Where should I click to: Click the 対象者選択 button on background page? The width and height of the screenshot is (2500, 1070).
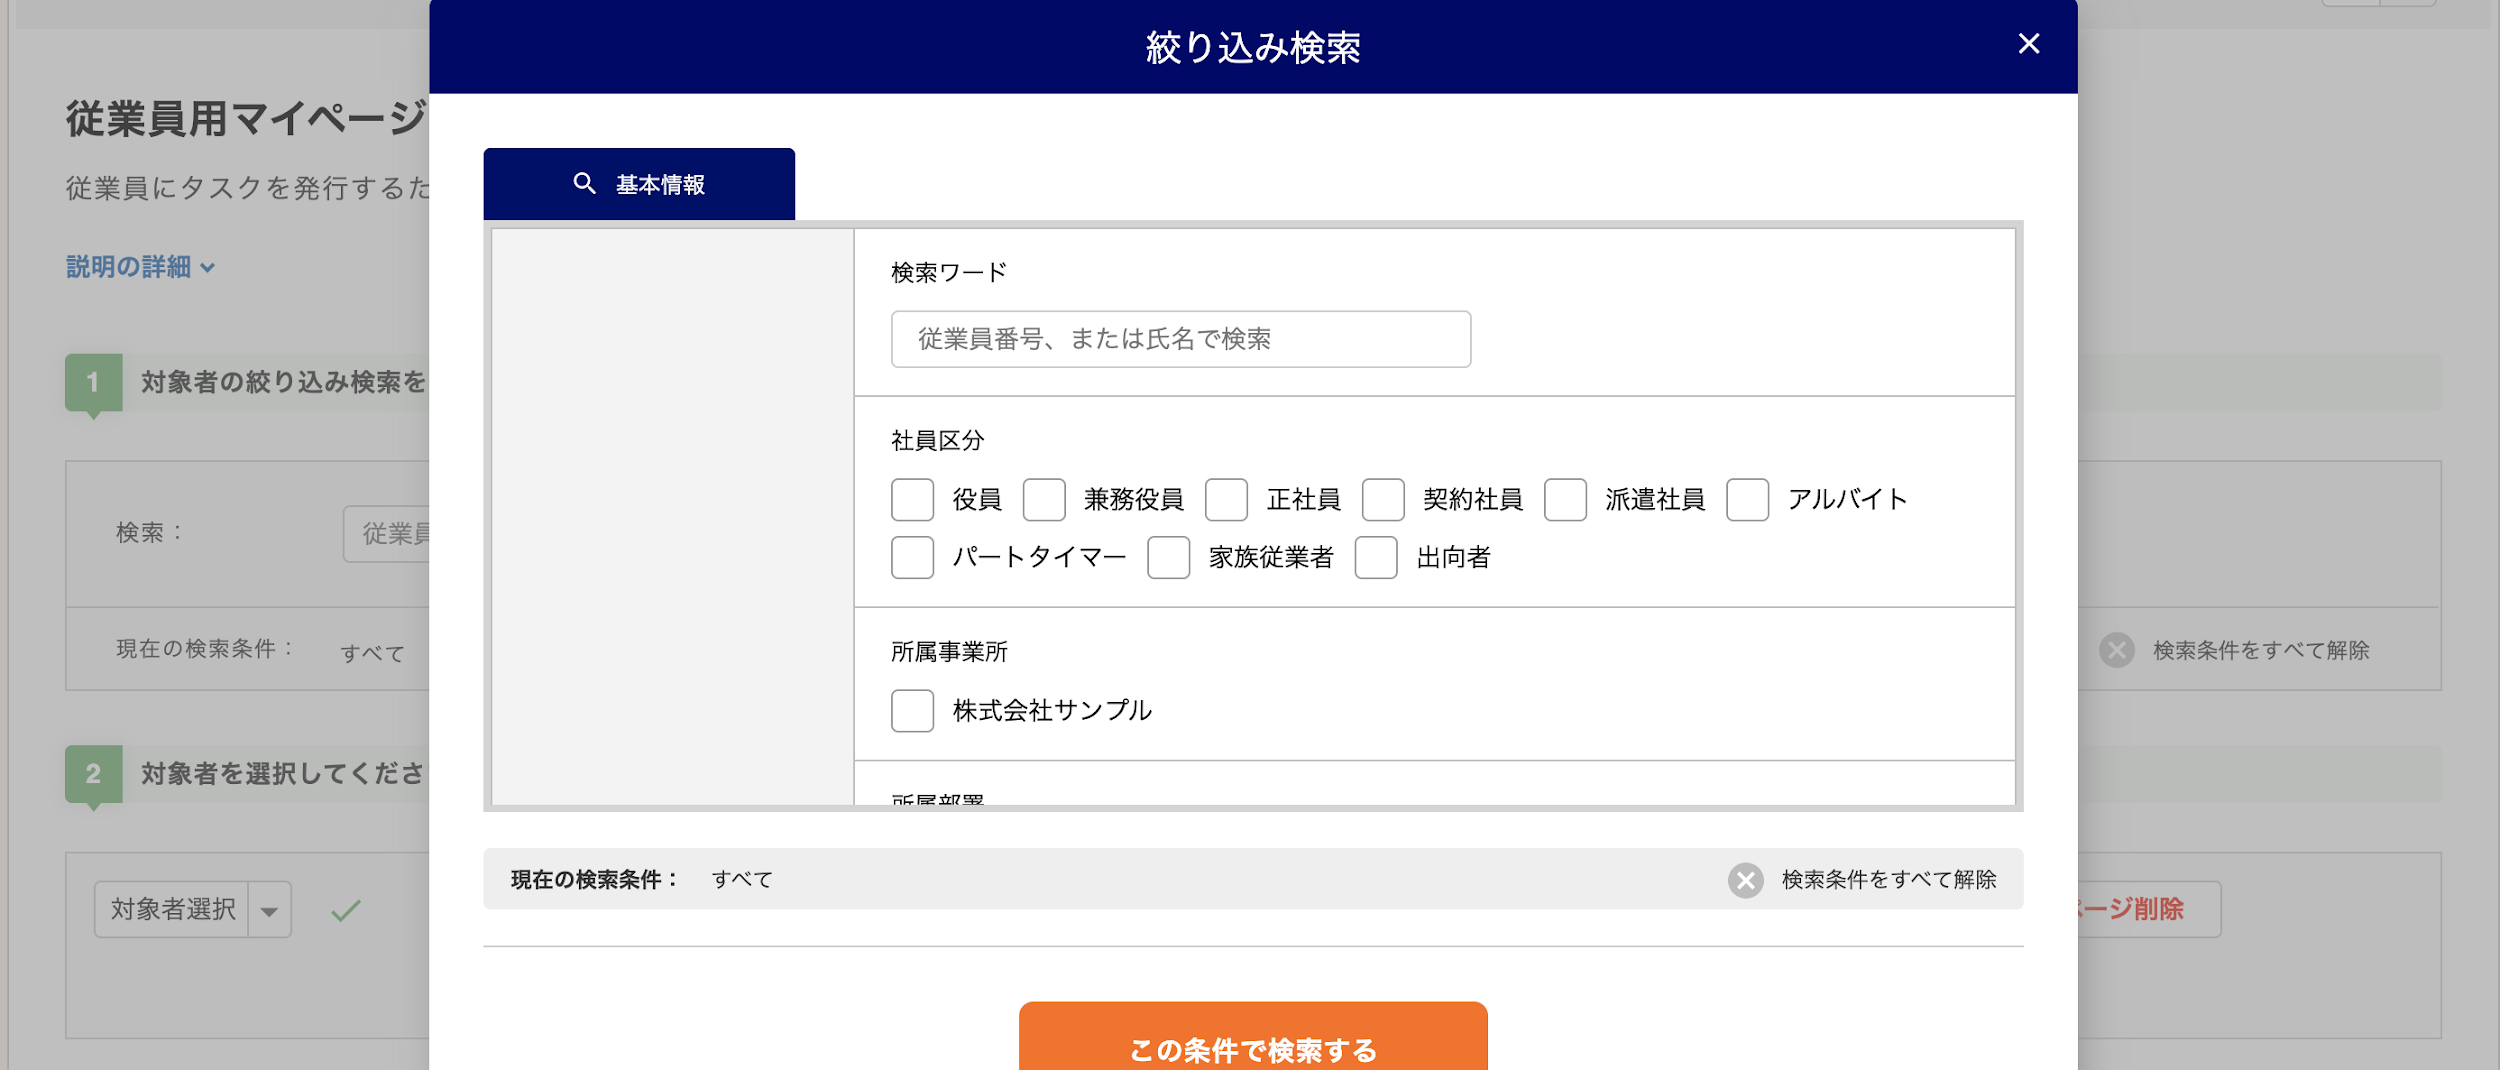click(x=172, y=910)
